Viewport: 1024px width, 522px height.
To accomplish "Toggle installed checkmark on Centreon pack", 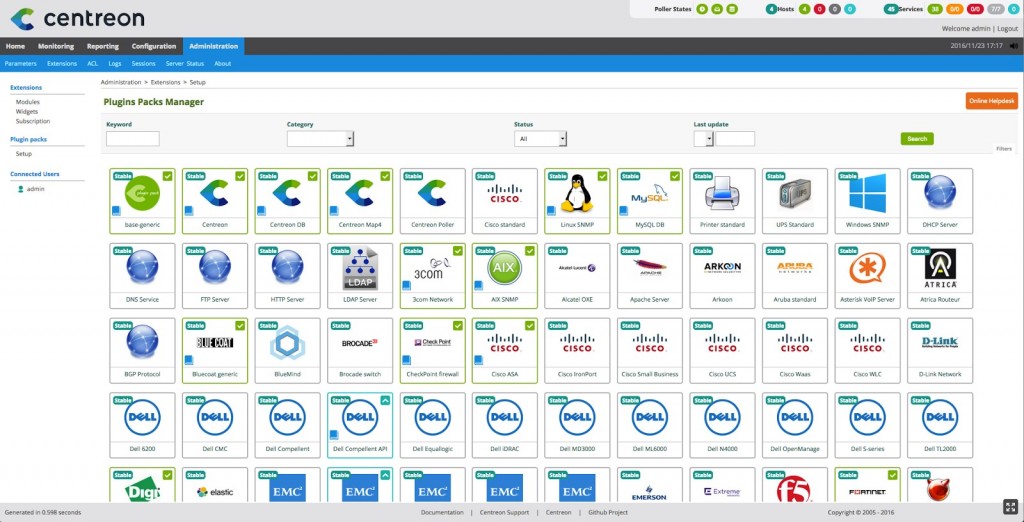I will pyautogui.click(x=240, y=176).
